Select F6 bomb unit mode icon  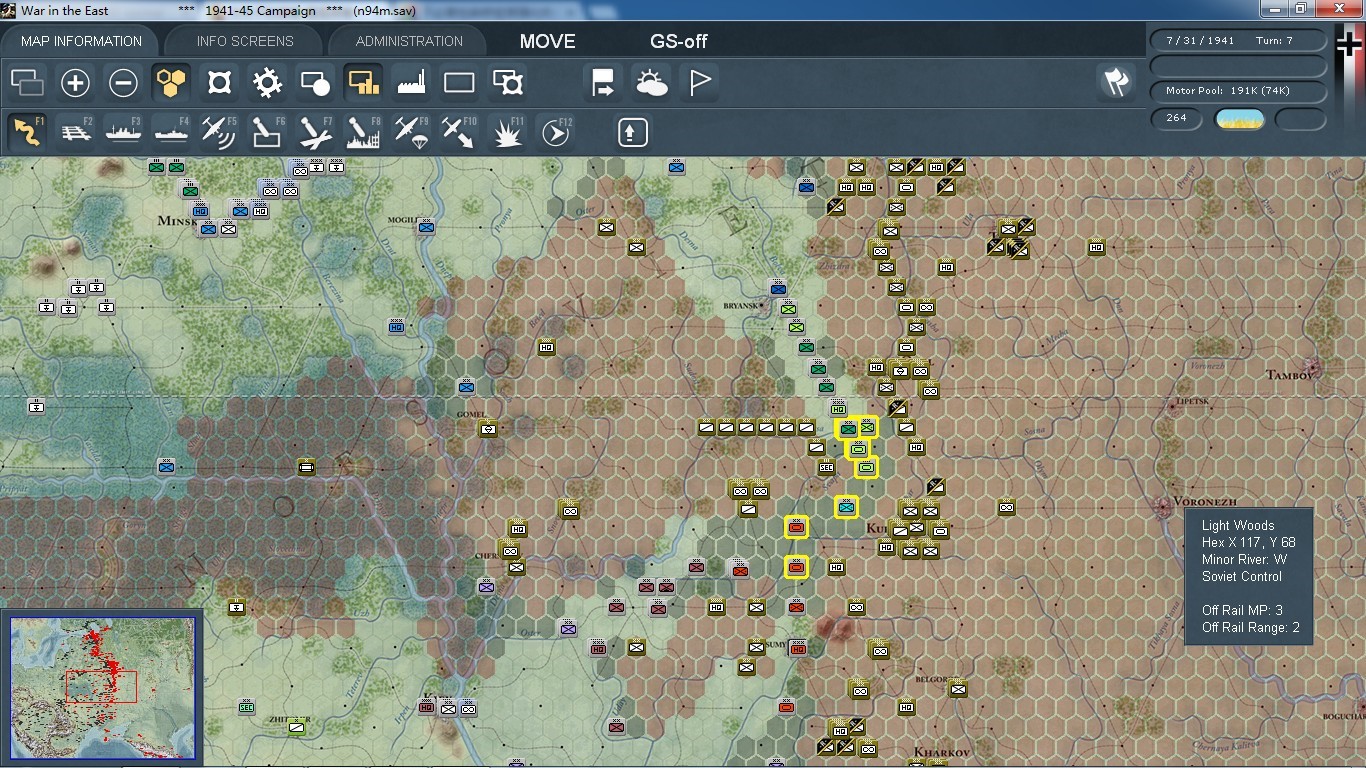[267, 132]
